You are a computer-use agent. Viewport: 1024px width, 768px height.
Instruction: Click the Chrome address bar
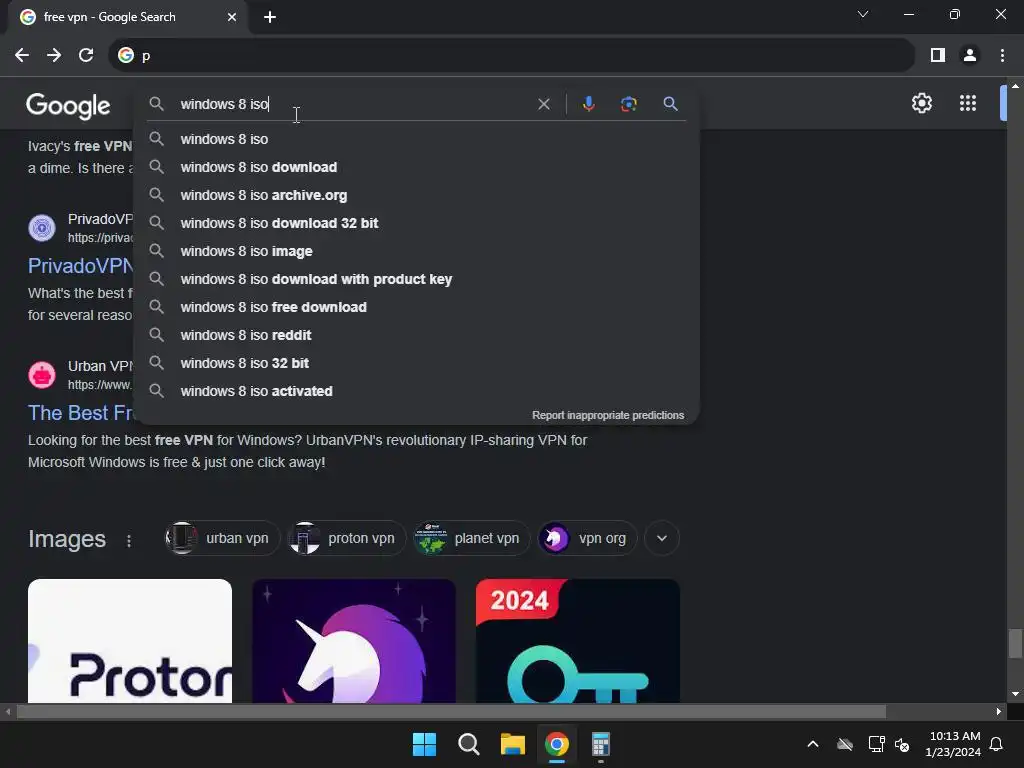[x=511, y=56]
